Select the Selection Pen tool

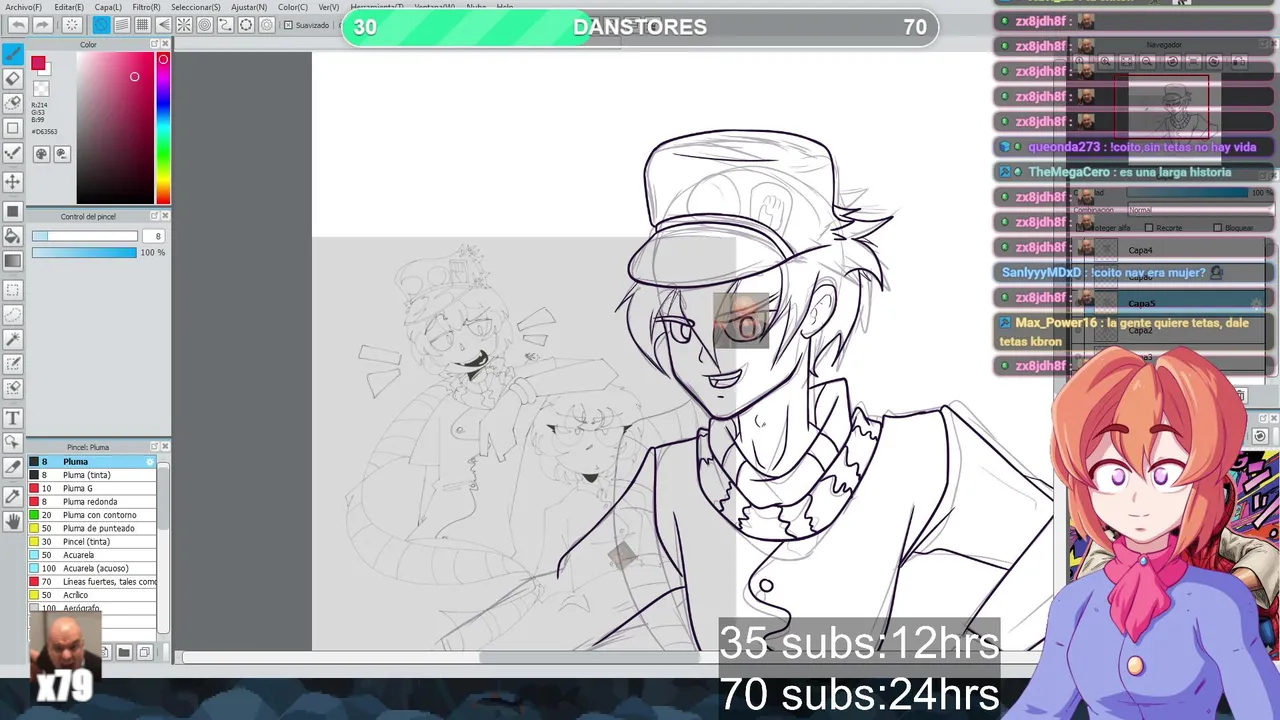tap(13, 364)
